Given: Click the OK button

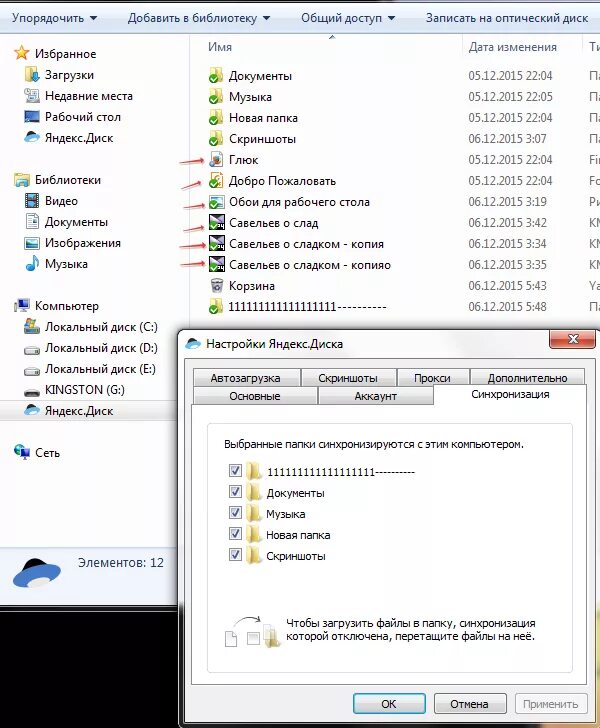Looking at the screenshot, I should pyautogui.click(x=389, y=704).
